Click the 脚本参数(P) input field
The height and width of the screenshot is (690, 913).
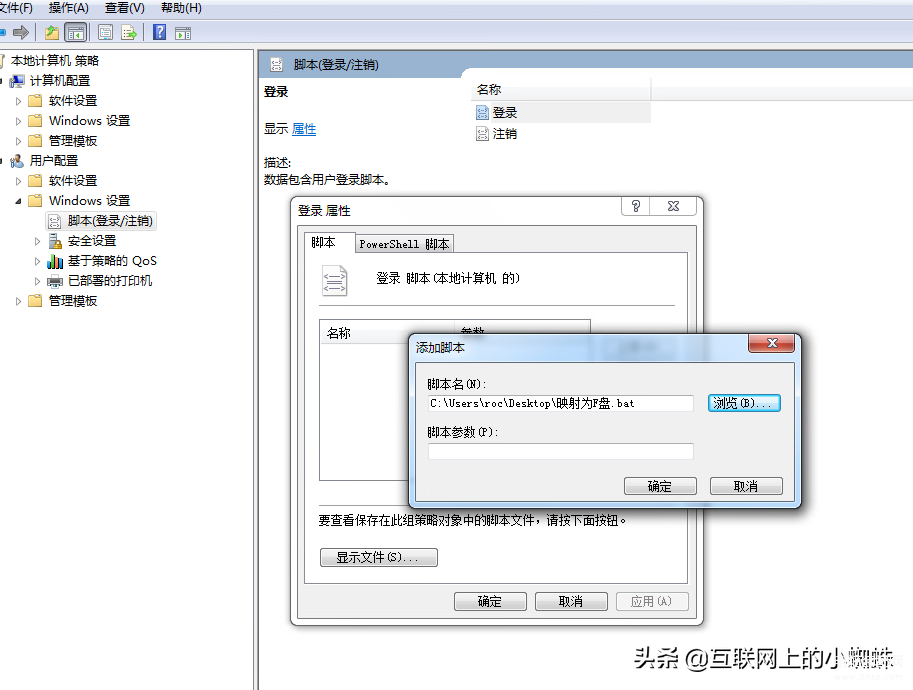pos(560,451)
